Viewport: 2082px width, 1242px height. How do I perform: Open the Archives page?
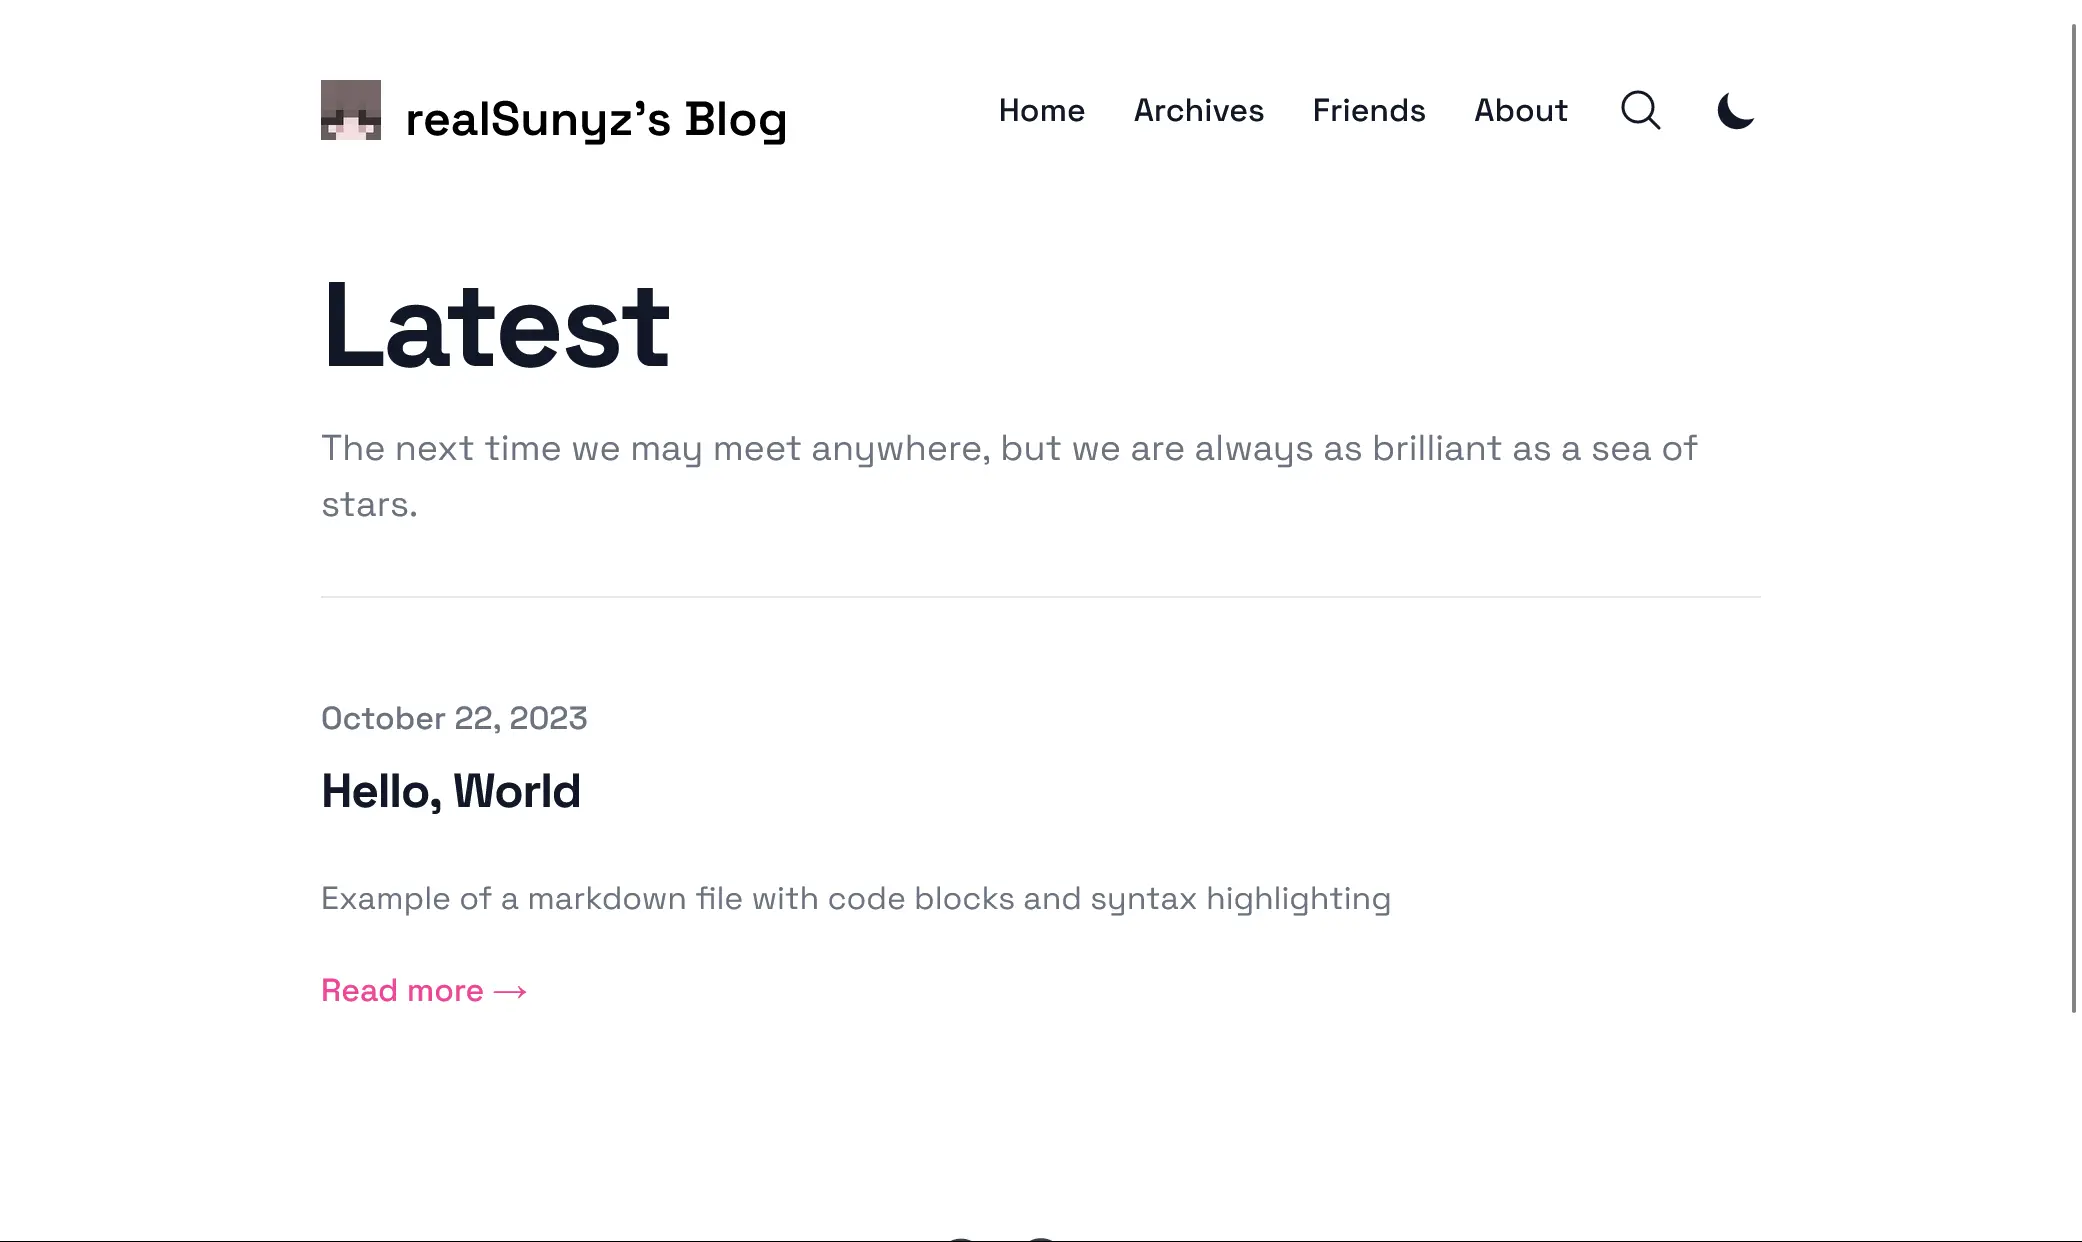click(1198, 110)
